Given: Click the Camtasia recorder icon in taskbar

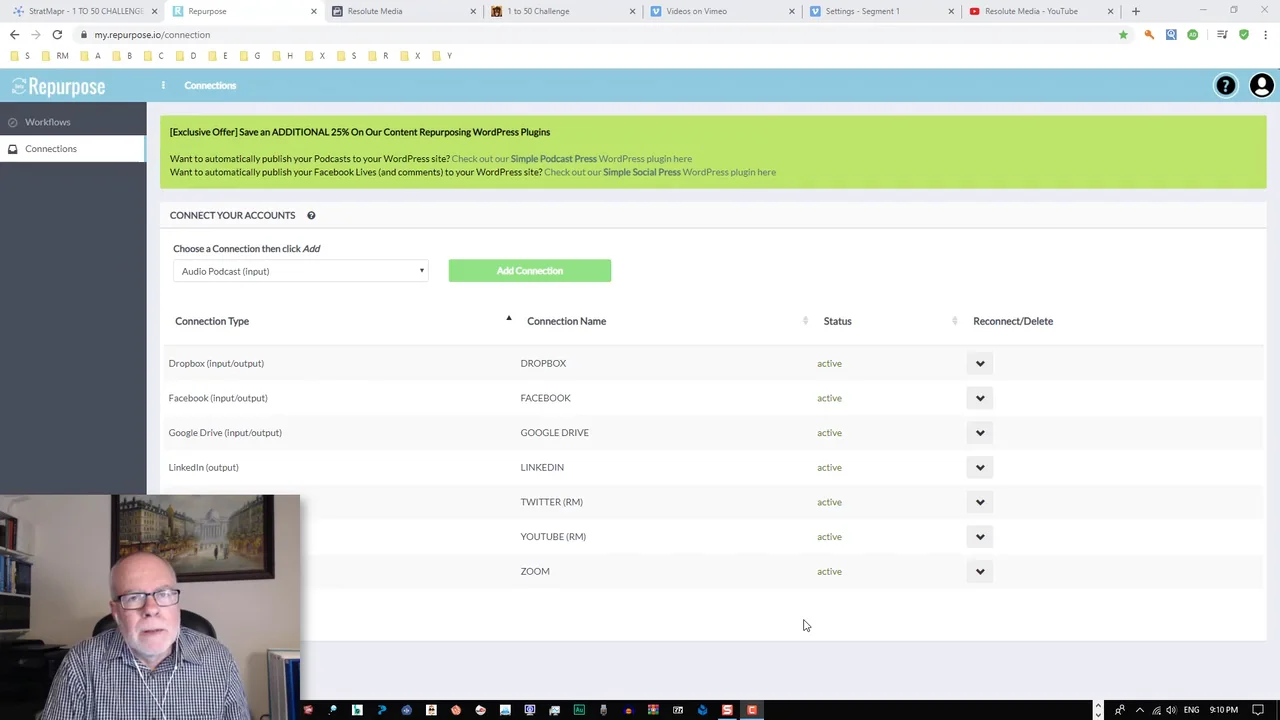Looking at the screenshot, I should point(751,710).
